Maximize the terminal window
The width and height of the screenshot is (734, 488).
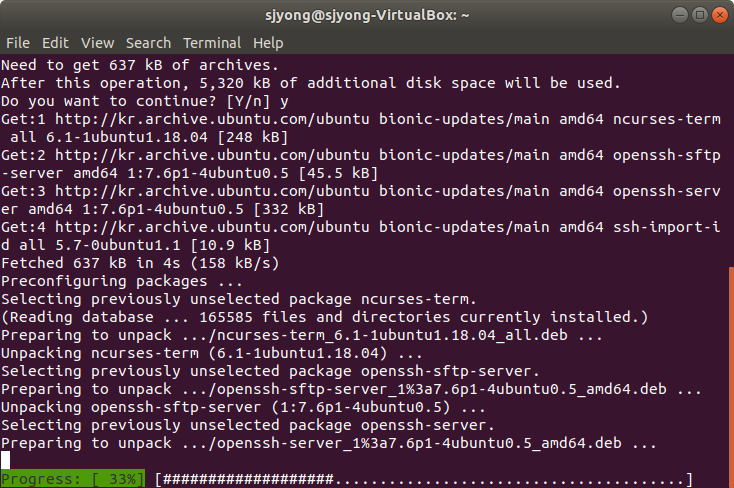pos(700,15)
